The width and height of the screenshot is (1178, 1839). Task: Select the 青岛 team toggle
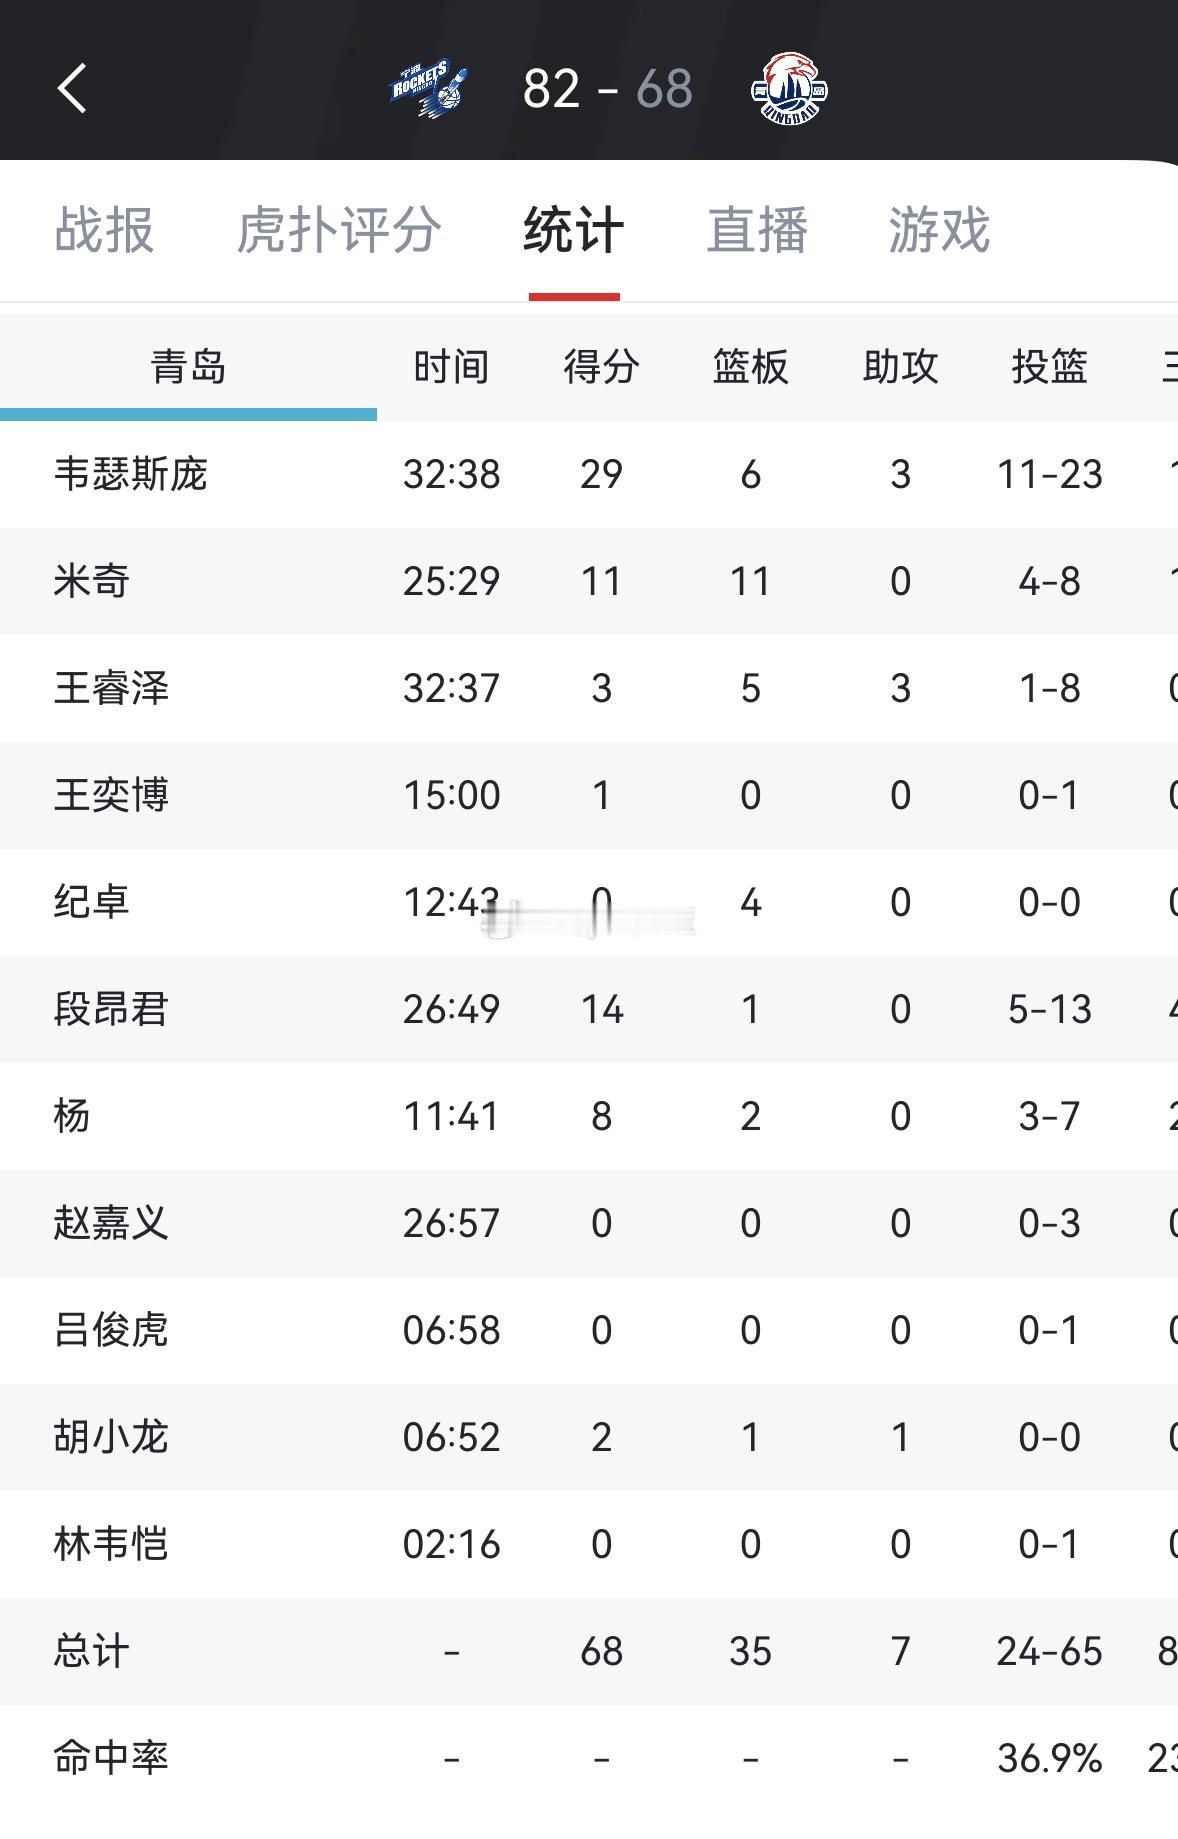tap(190, 366)
